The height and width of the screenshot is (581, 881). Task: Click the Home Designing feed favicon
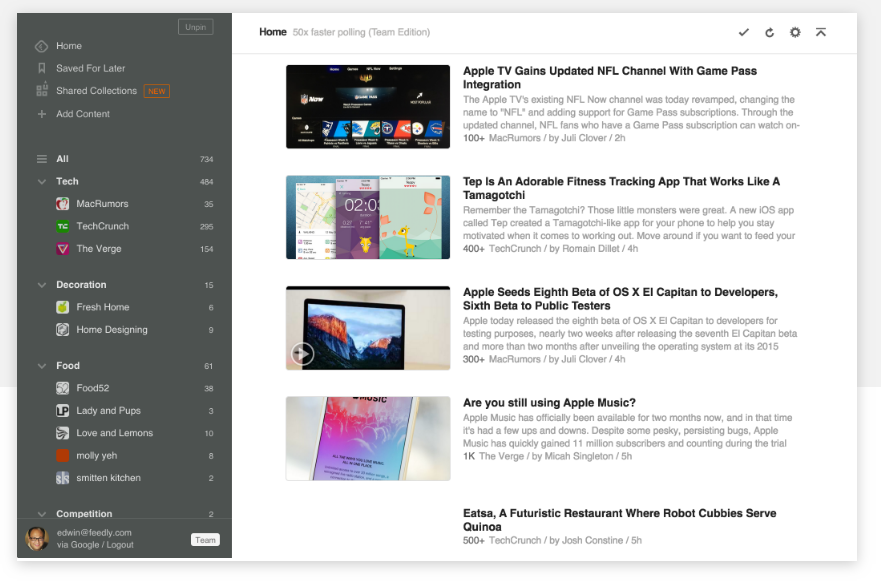point(62,330)
